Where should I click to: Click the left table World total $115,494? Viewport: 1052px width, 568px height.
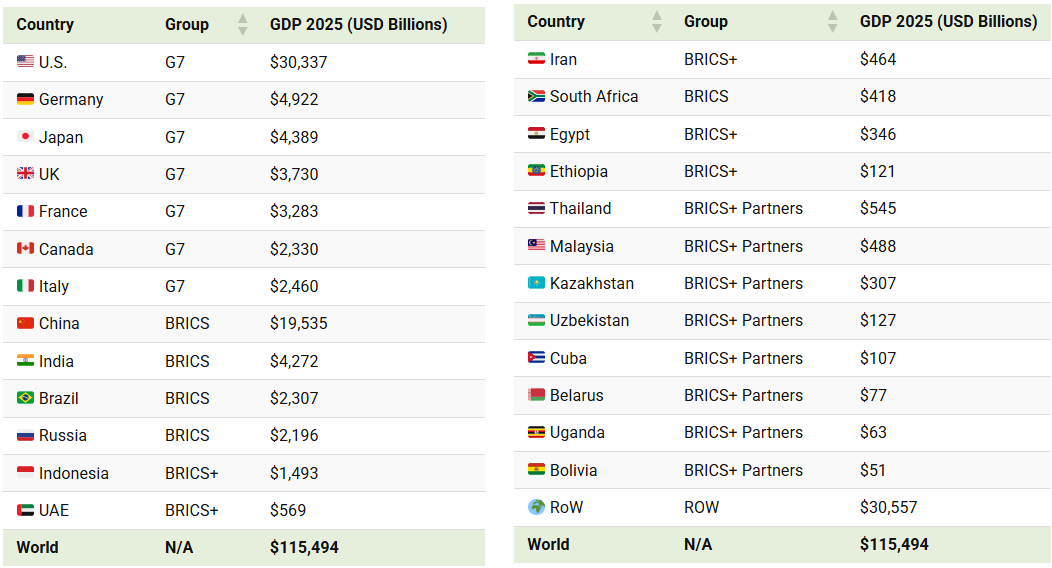(304, 547)
